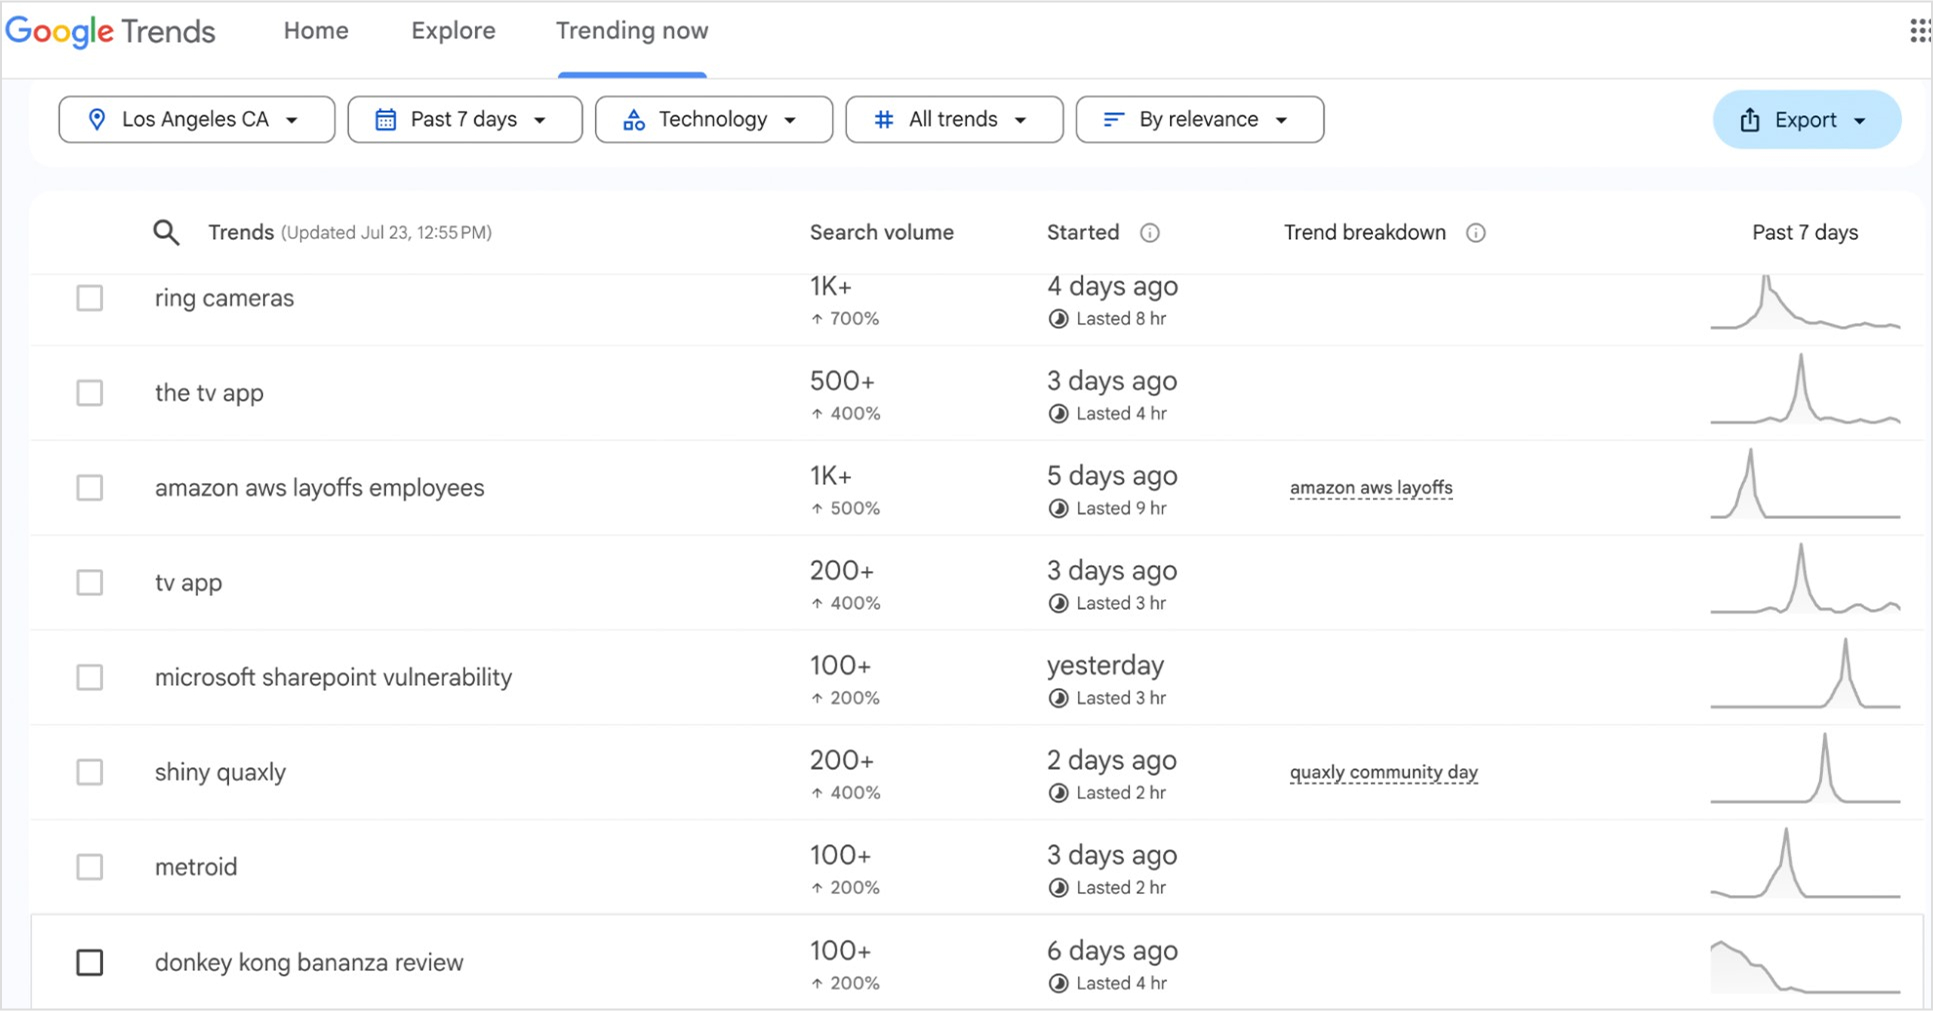Screen dimensions: 1933x1011
Task: Select the metroid row checkbox
Action: [89, 867]
